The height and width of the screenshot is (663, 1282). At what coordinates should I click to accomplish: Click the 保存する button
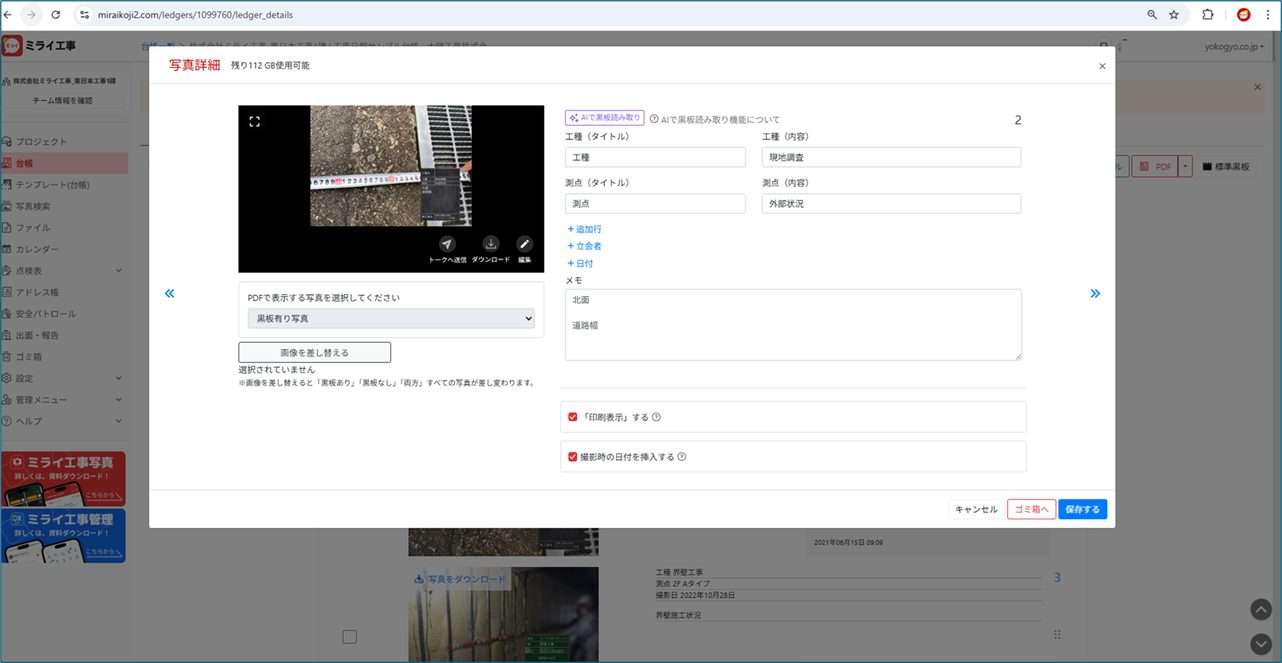tap(1082, 510)
